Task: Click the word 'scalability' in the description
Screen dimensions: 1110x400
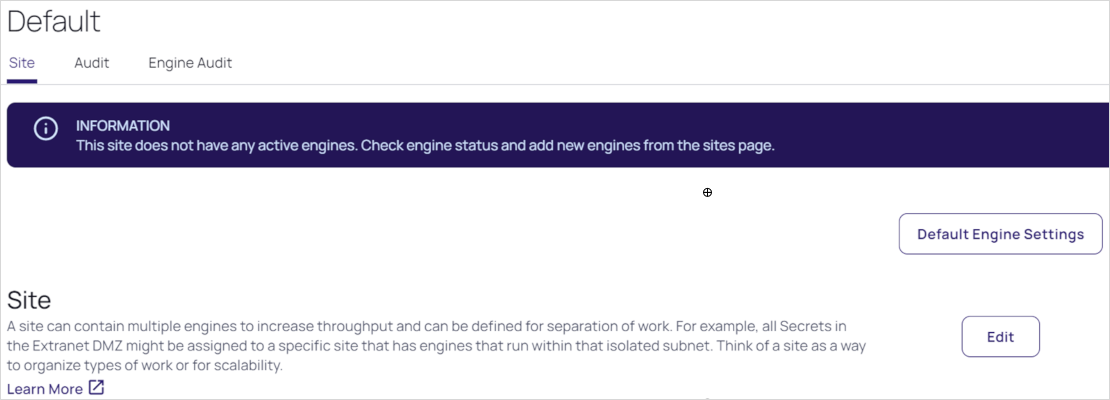Action: [243, 365]
